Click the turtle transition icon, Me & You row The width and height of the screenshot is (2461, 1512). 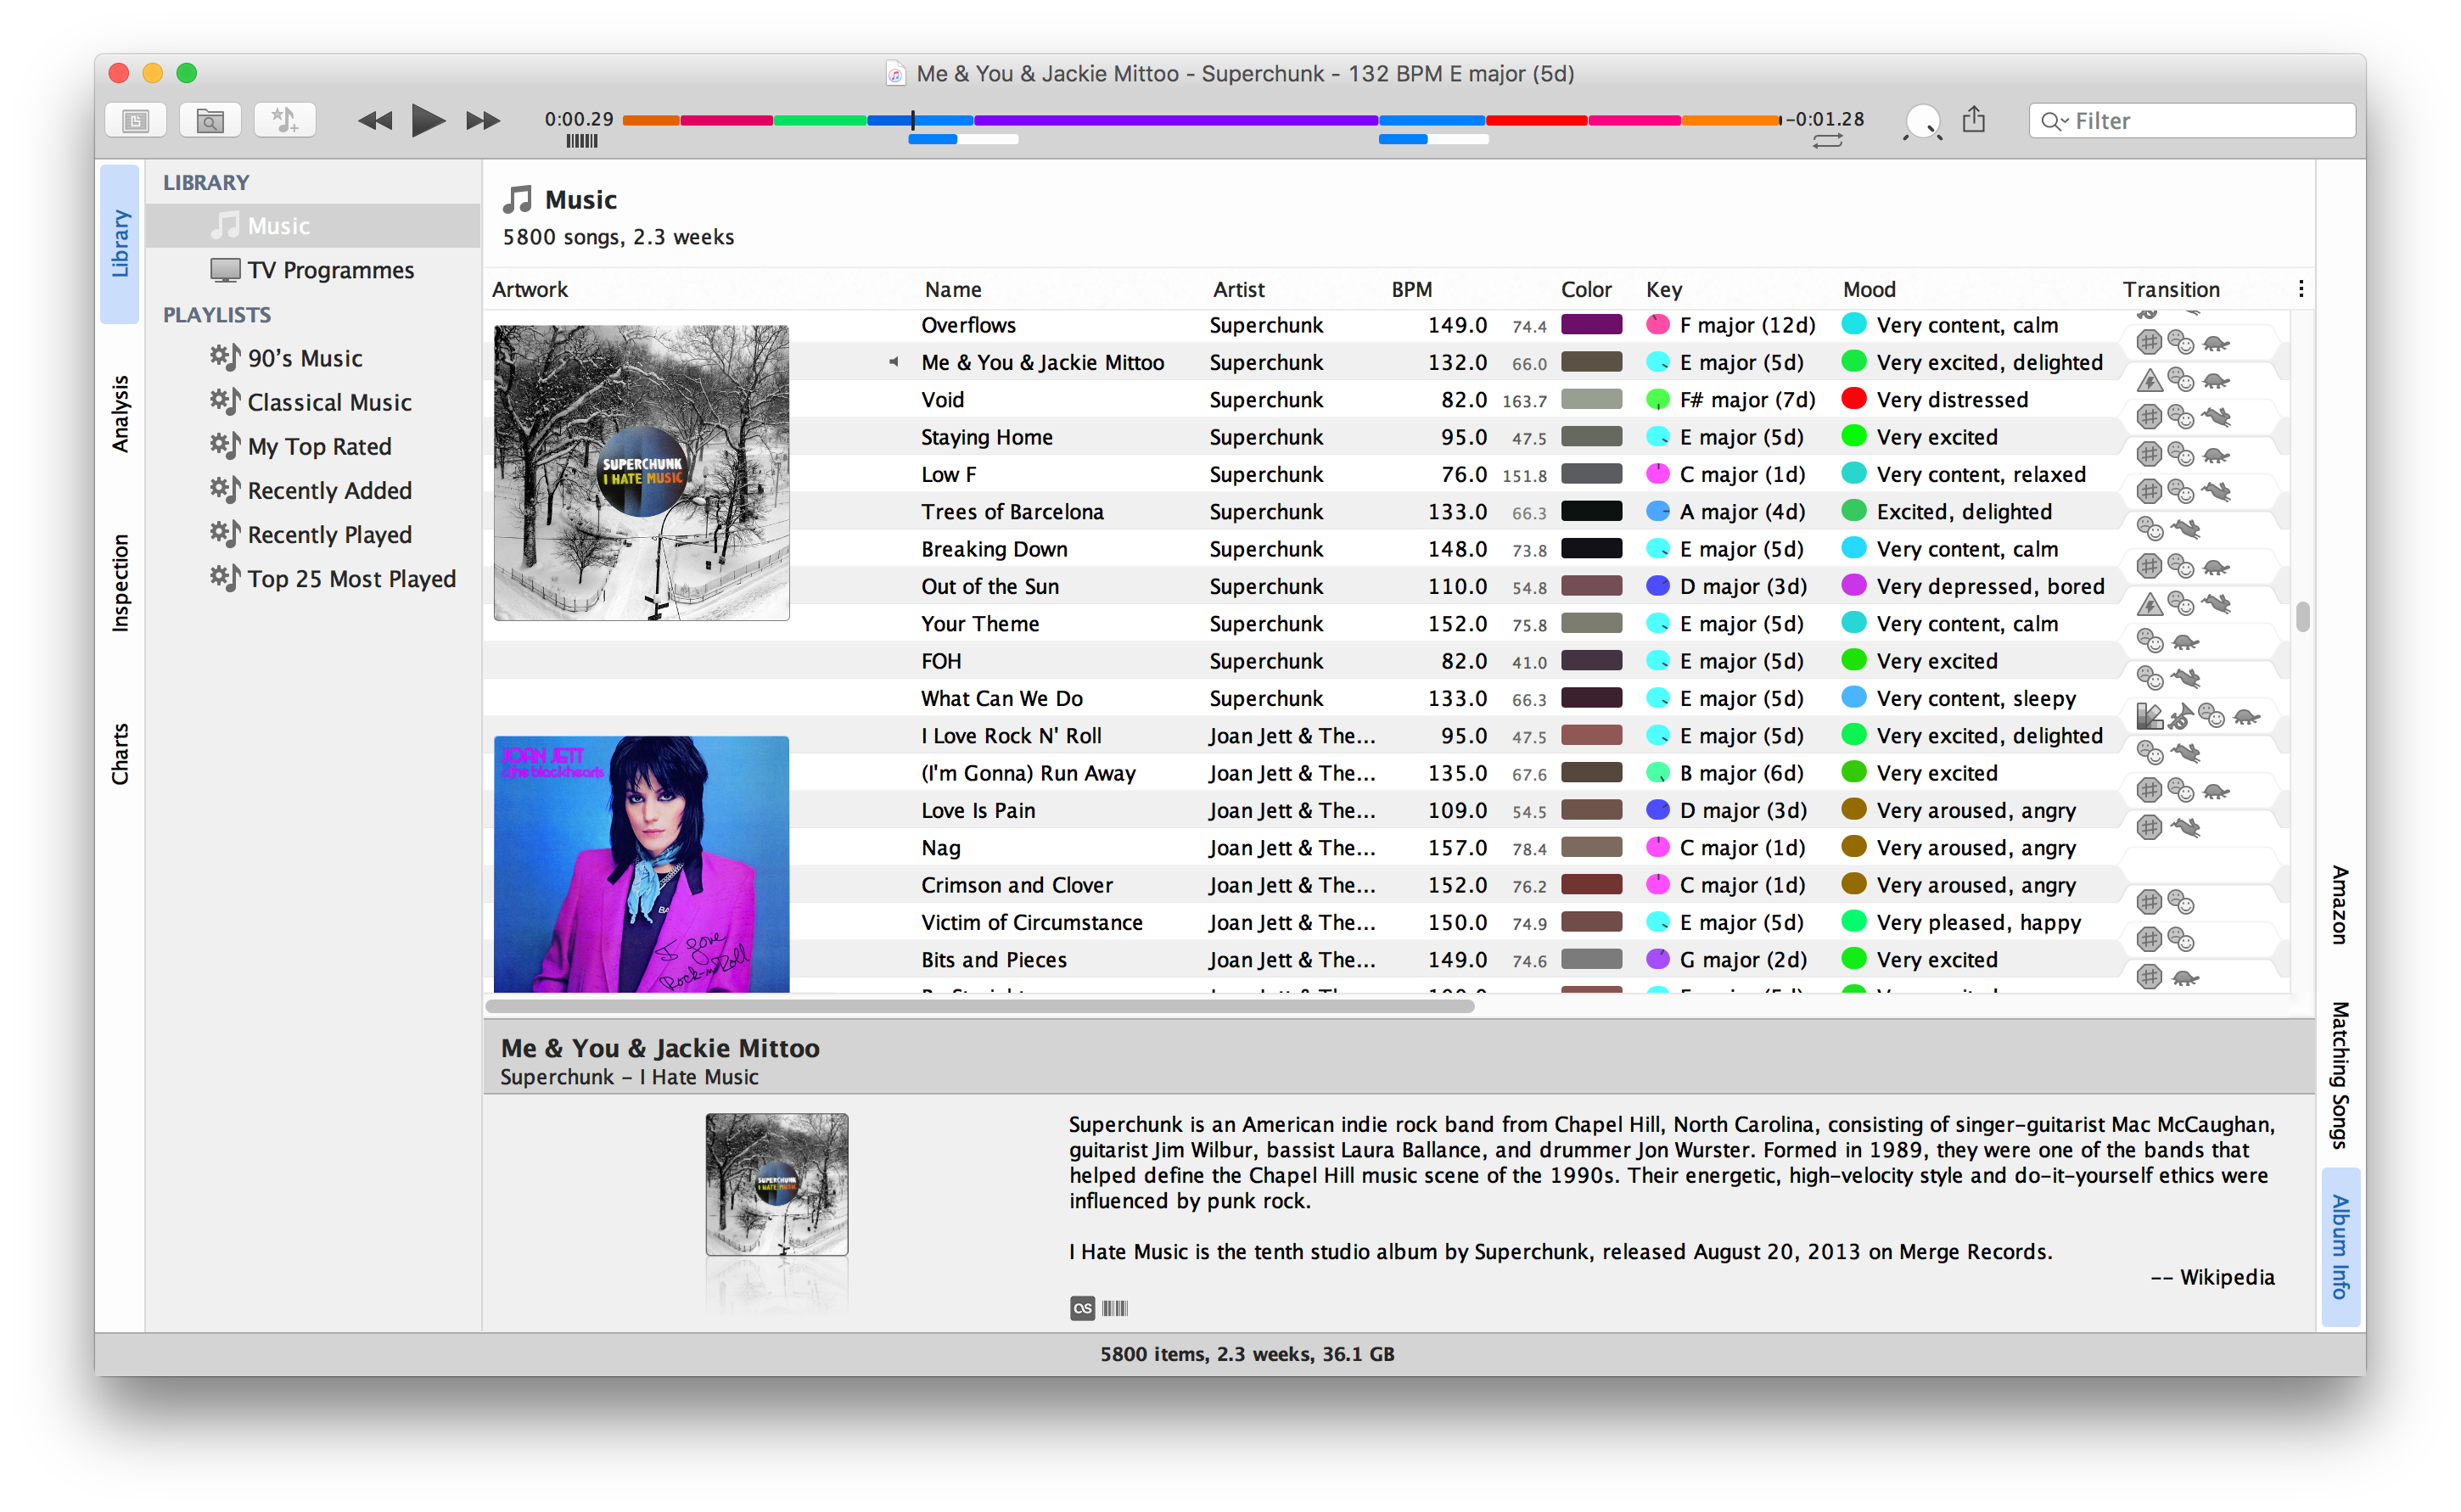(2215, 344)
